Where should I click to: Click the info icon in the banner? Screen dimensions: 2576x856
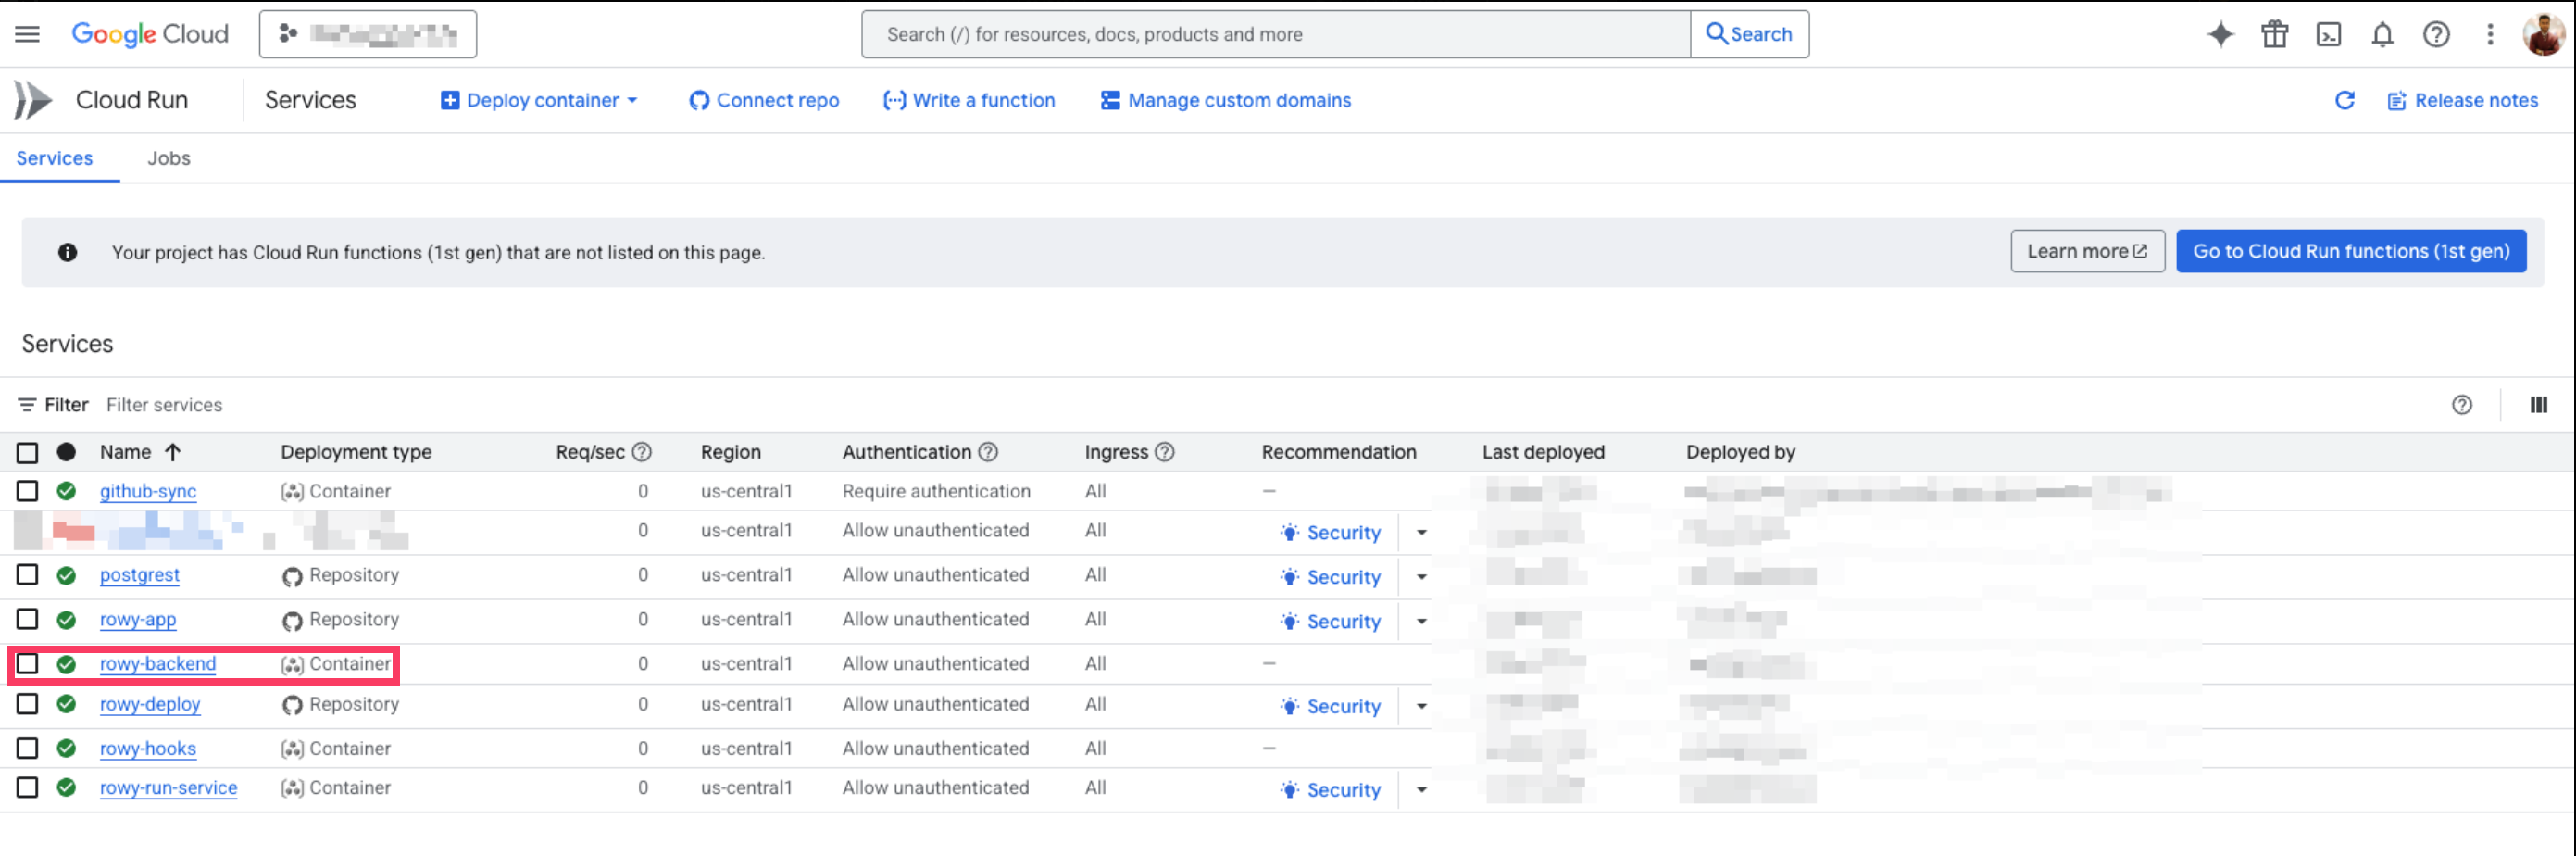[x=67, y=252]
